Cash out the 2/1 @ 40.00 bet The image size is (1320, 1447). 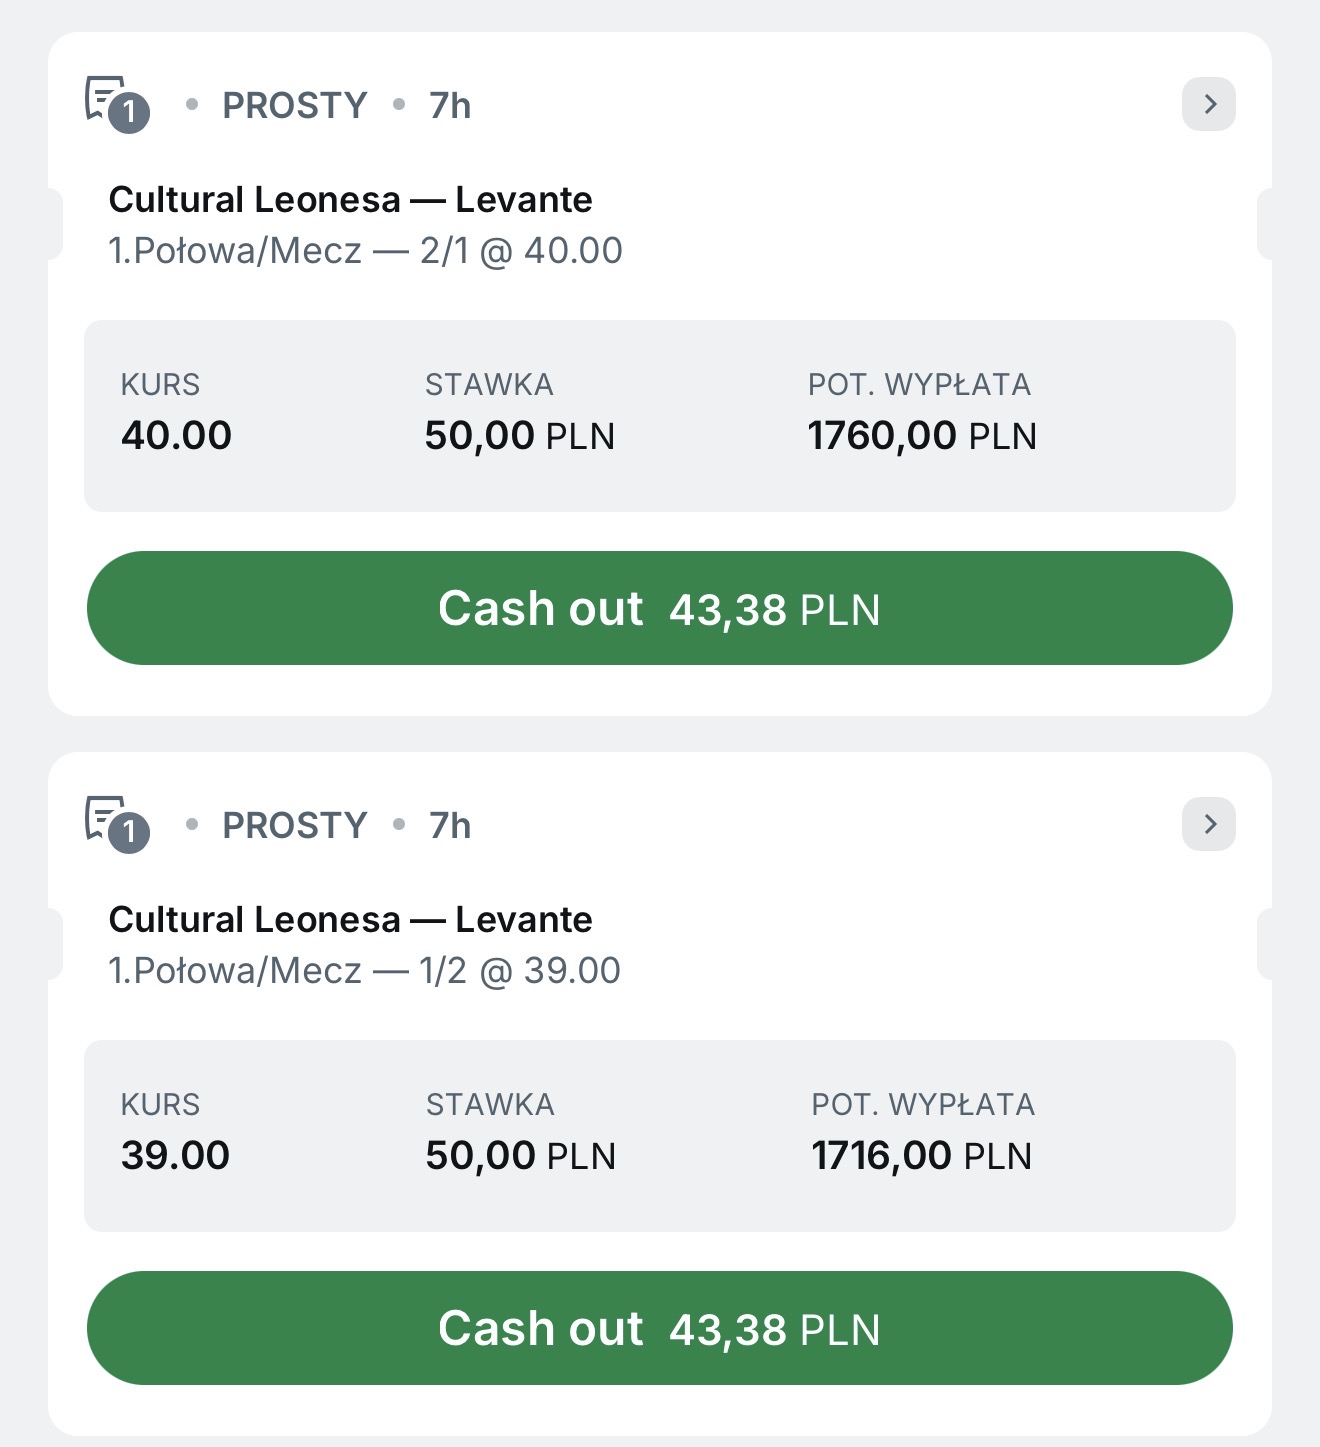pos(660,608)
